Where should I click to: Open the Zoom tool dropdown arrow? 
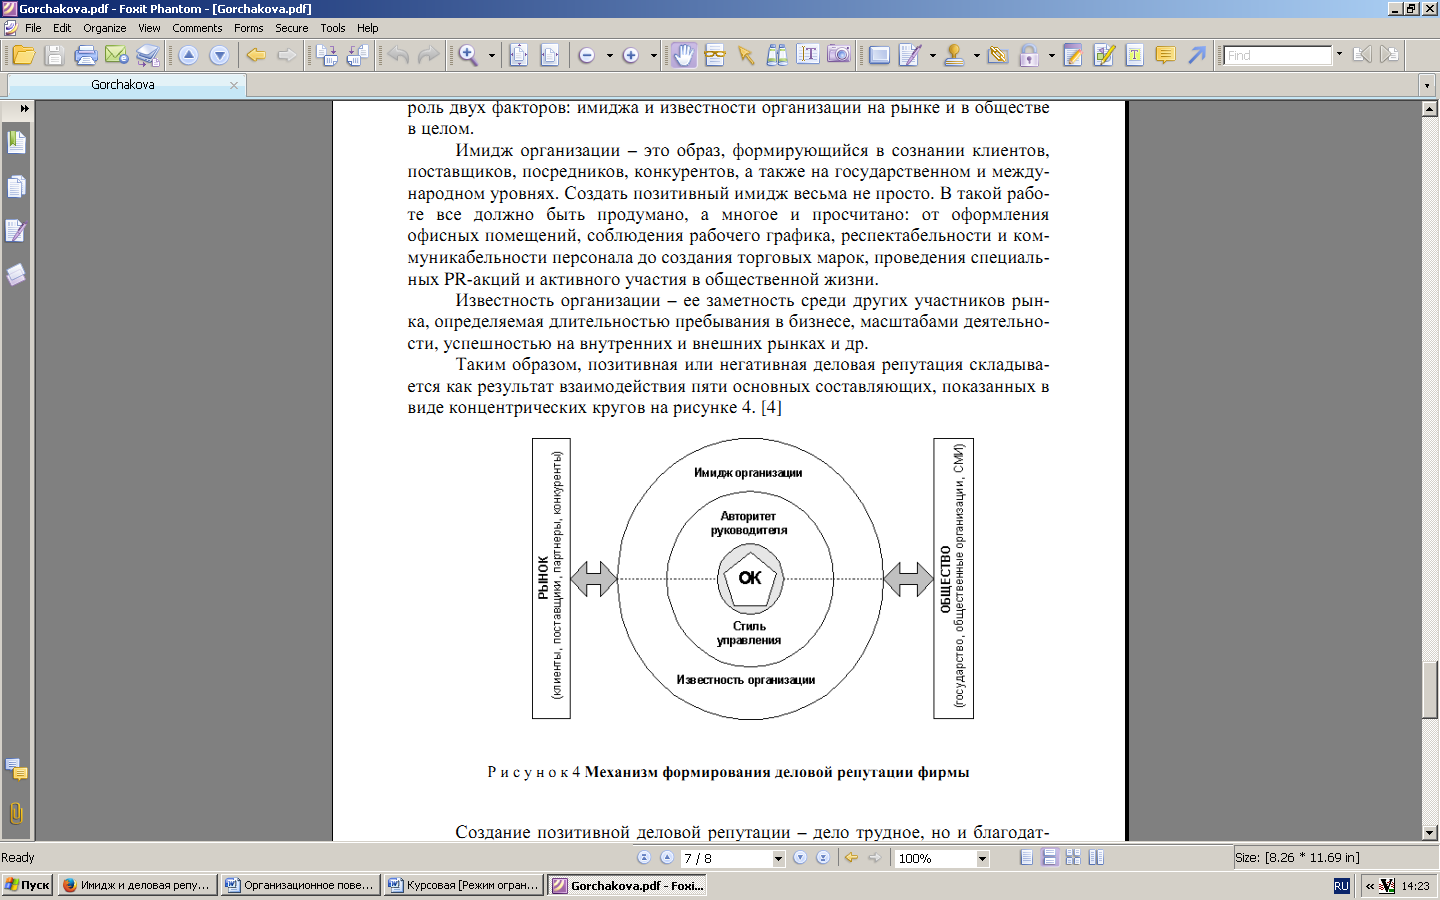coord(491,55)
